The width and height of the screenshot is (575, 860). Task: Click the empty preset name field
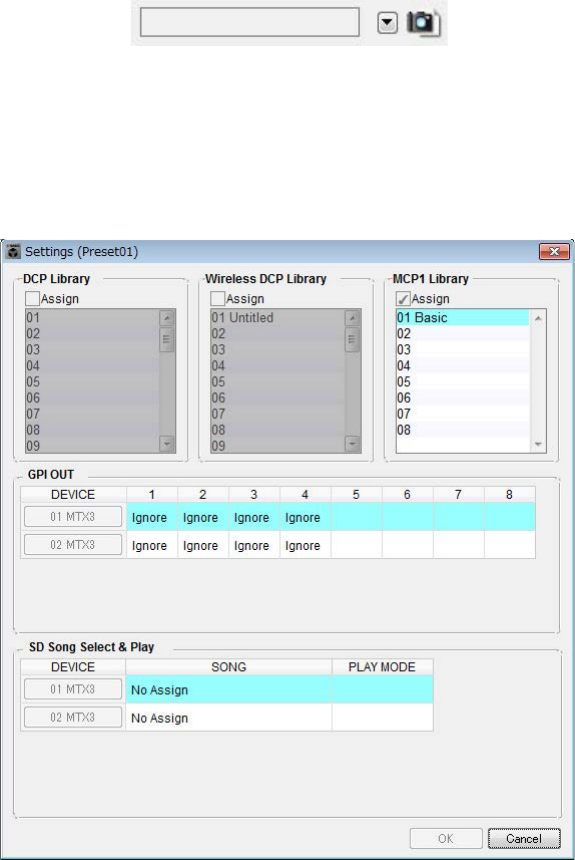pyautogui.click(x=250, y=22)
